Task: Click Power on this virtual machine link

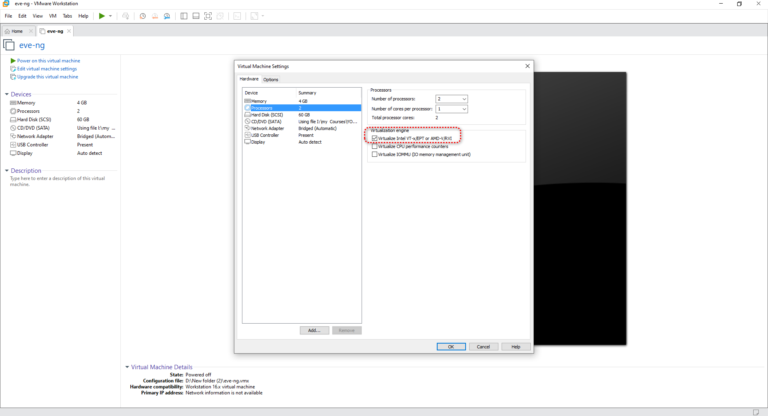Action: tap(48, 61)
